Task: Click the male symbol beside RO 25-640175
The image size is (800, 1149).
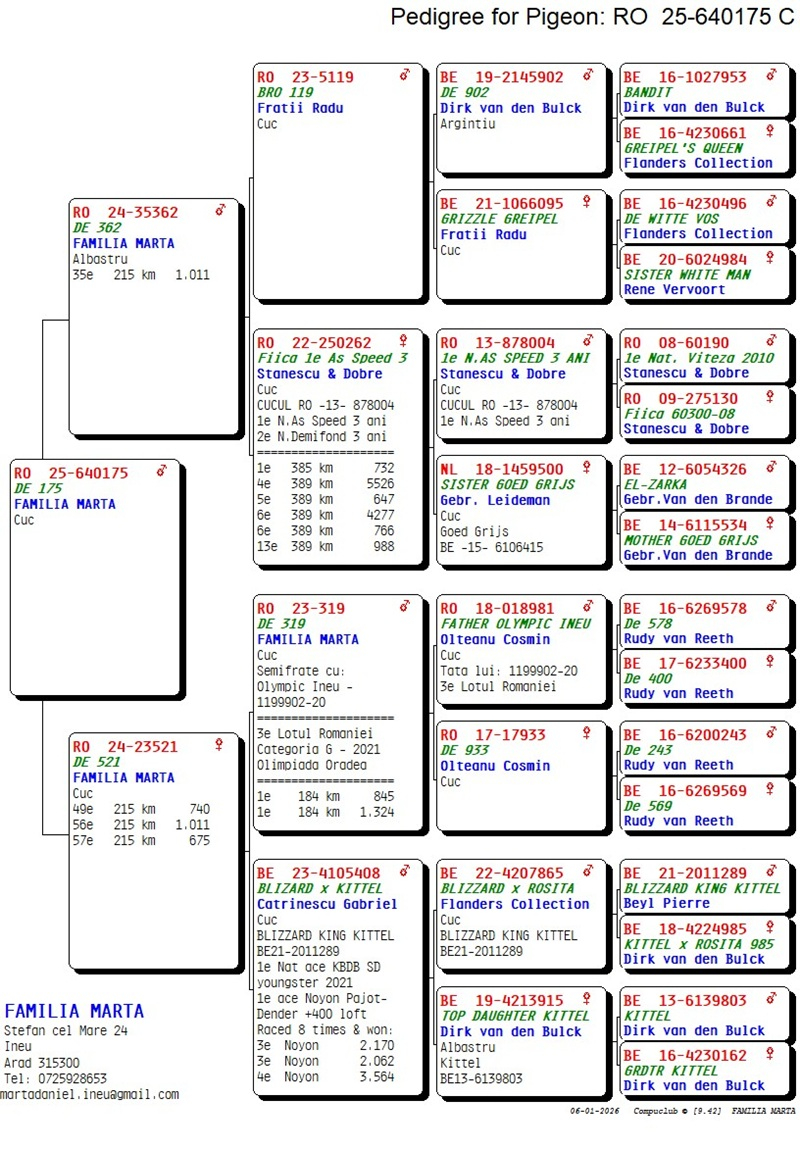Action: coord(161,472)
